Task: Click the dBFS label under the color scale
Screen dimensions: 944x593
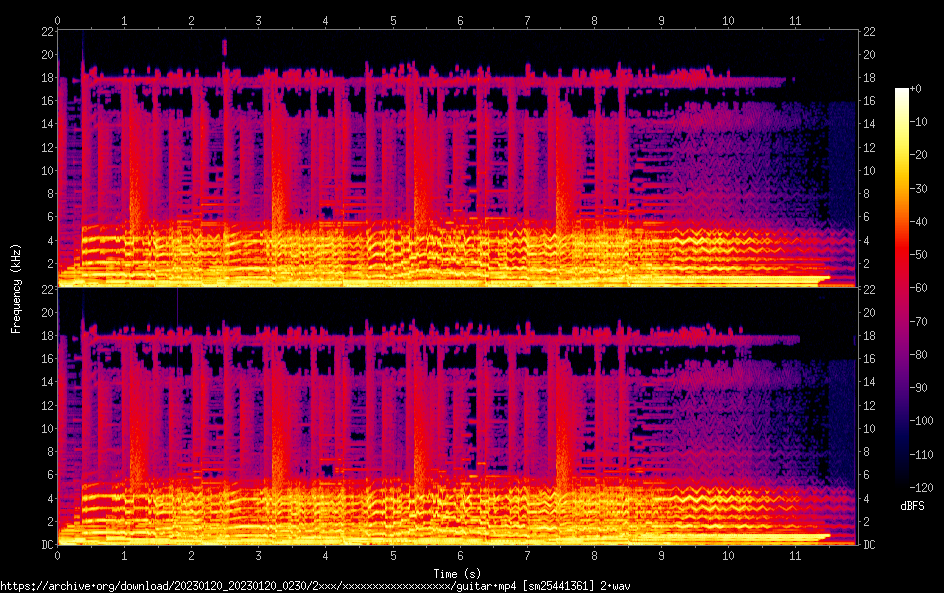Action: (x=912, y=507)
